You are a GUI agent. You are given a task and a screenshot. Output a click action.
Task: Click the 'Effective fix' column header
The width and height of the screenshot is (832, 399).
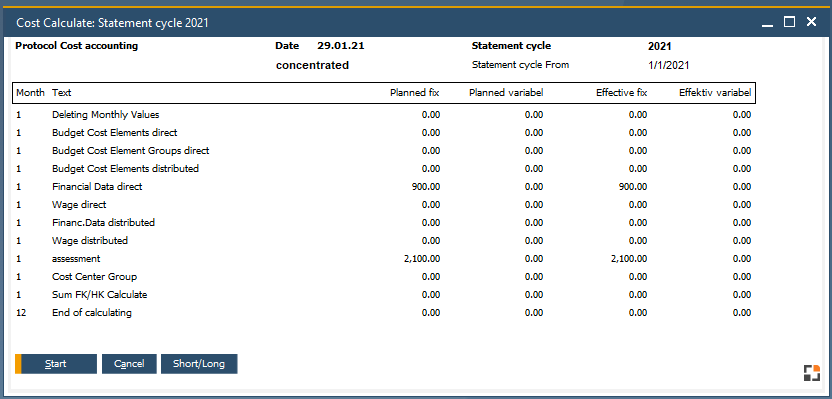pyautogui.click(x=621, y=93)
